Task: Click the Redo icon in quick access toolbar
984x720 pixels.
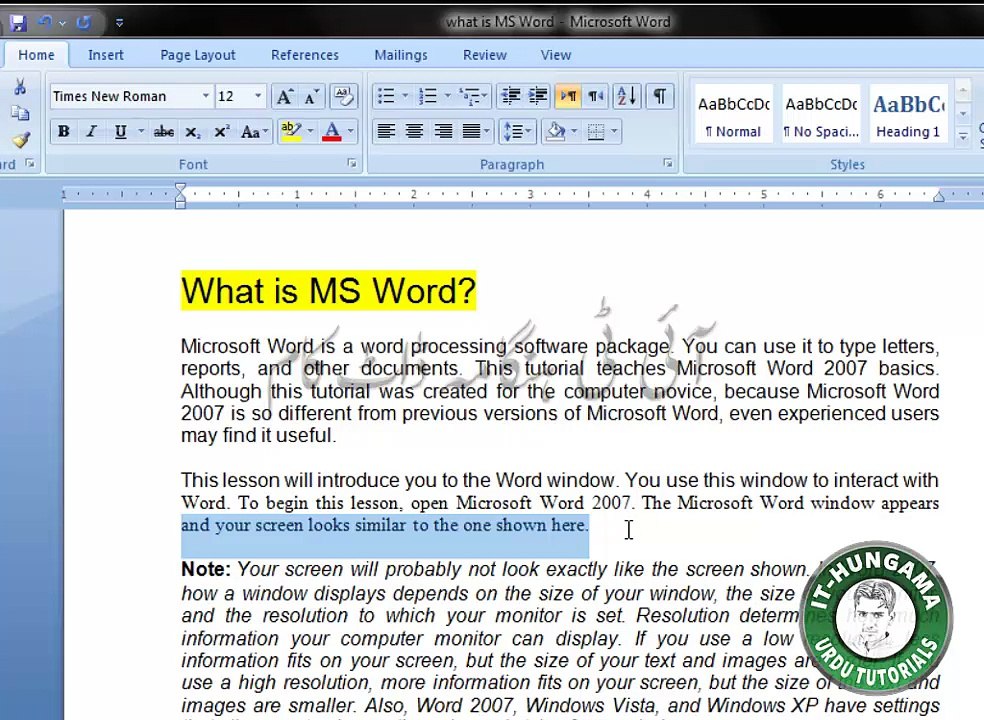Action: (83, 23)
